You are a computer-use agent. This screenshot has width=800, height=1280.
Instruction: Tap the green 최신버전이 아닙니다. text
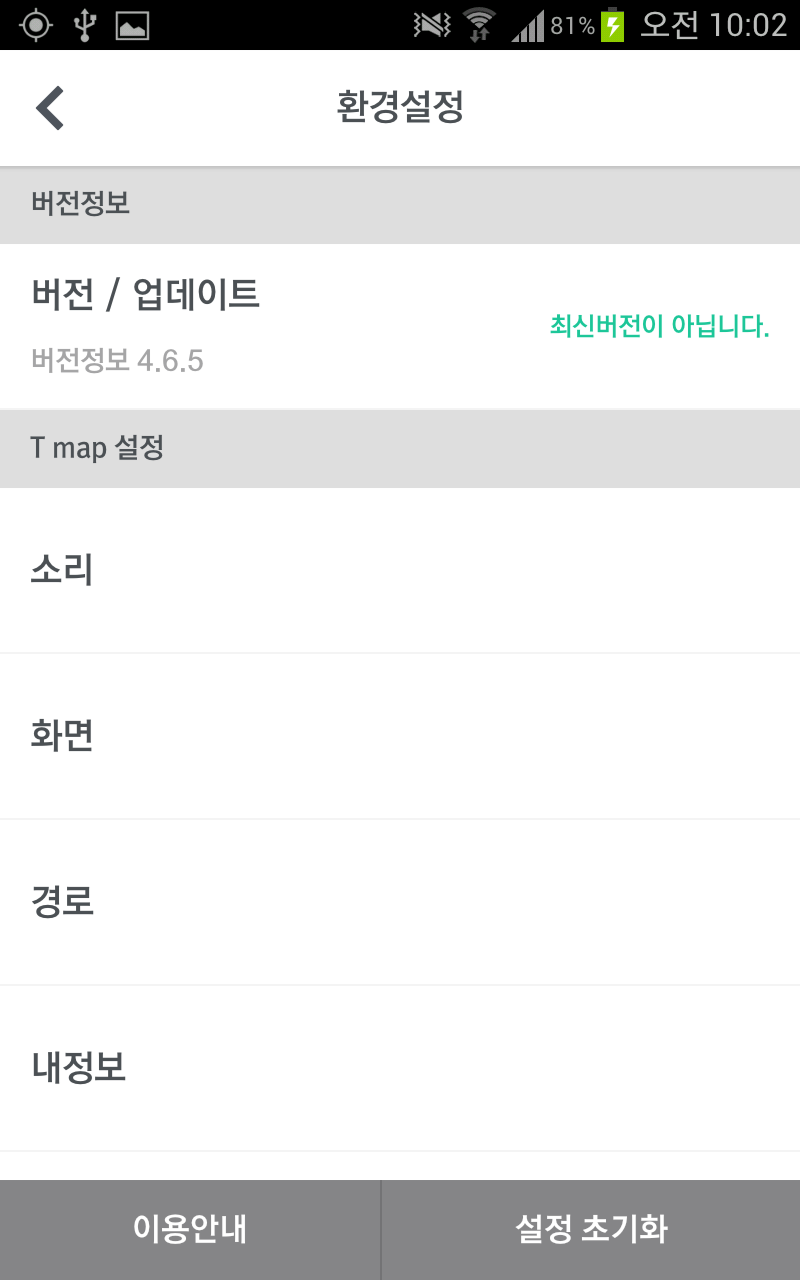click(659, 326)
